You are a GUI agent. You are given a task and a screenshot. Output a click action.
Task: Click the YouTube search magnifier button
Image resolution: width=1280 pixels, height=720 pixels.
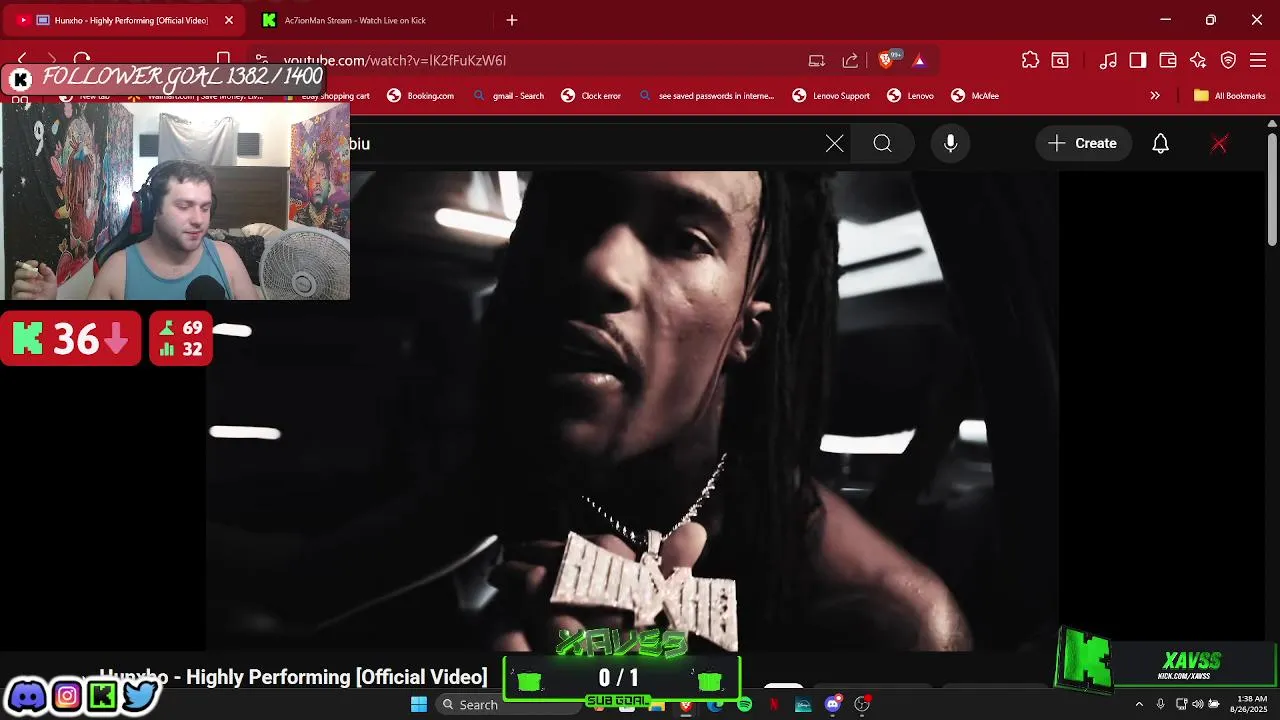pyautogui.click(x=882, y=144)
